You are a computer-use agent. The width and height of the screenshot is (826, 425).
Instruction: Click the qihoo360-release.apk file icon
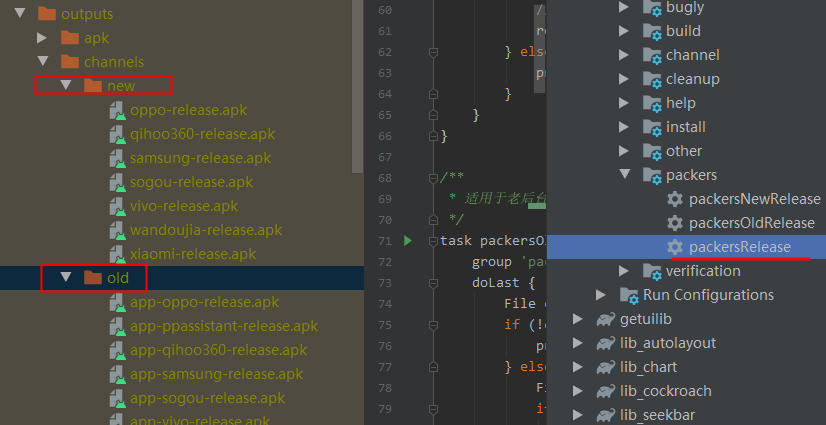click(117, 134)
